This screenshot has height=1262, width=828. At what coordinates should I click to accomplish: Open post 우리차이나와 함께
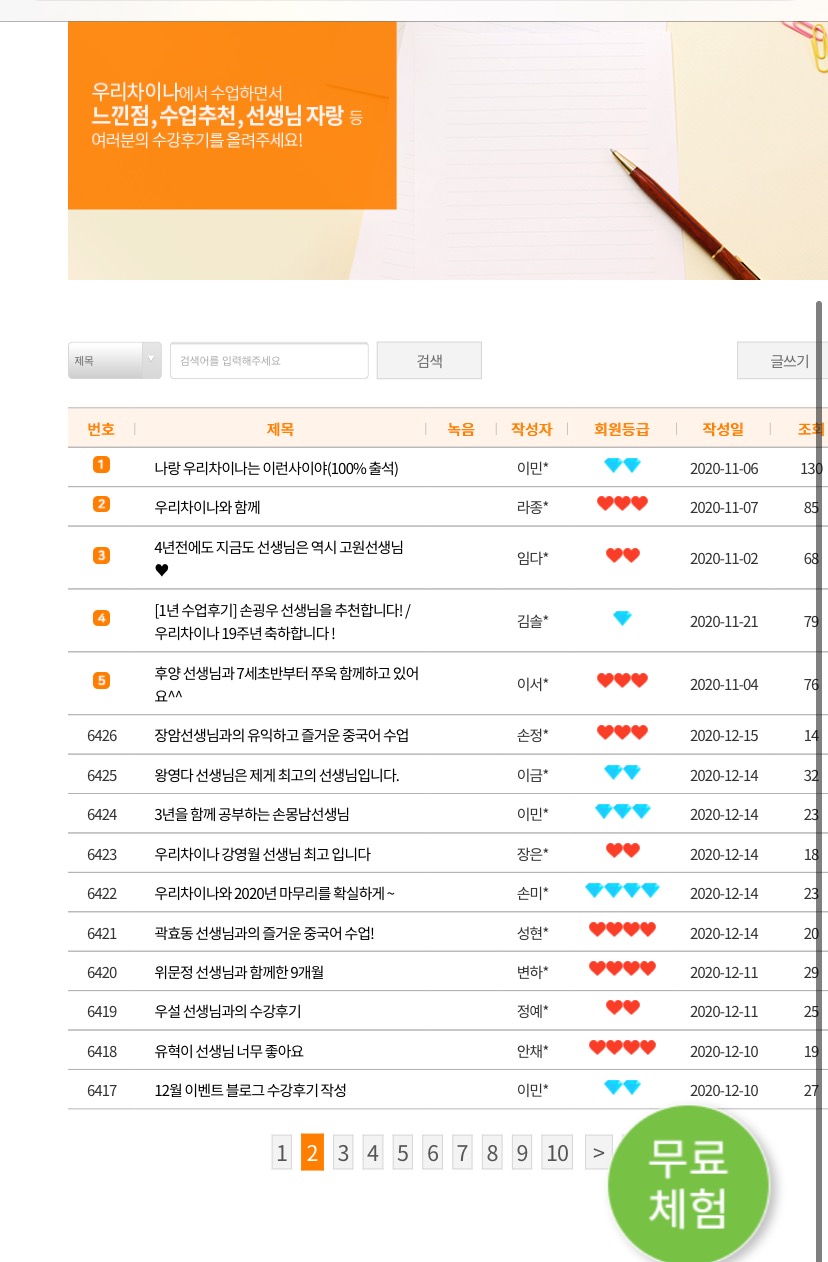pyautogui.click(x=207, y=507)
